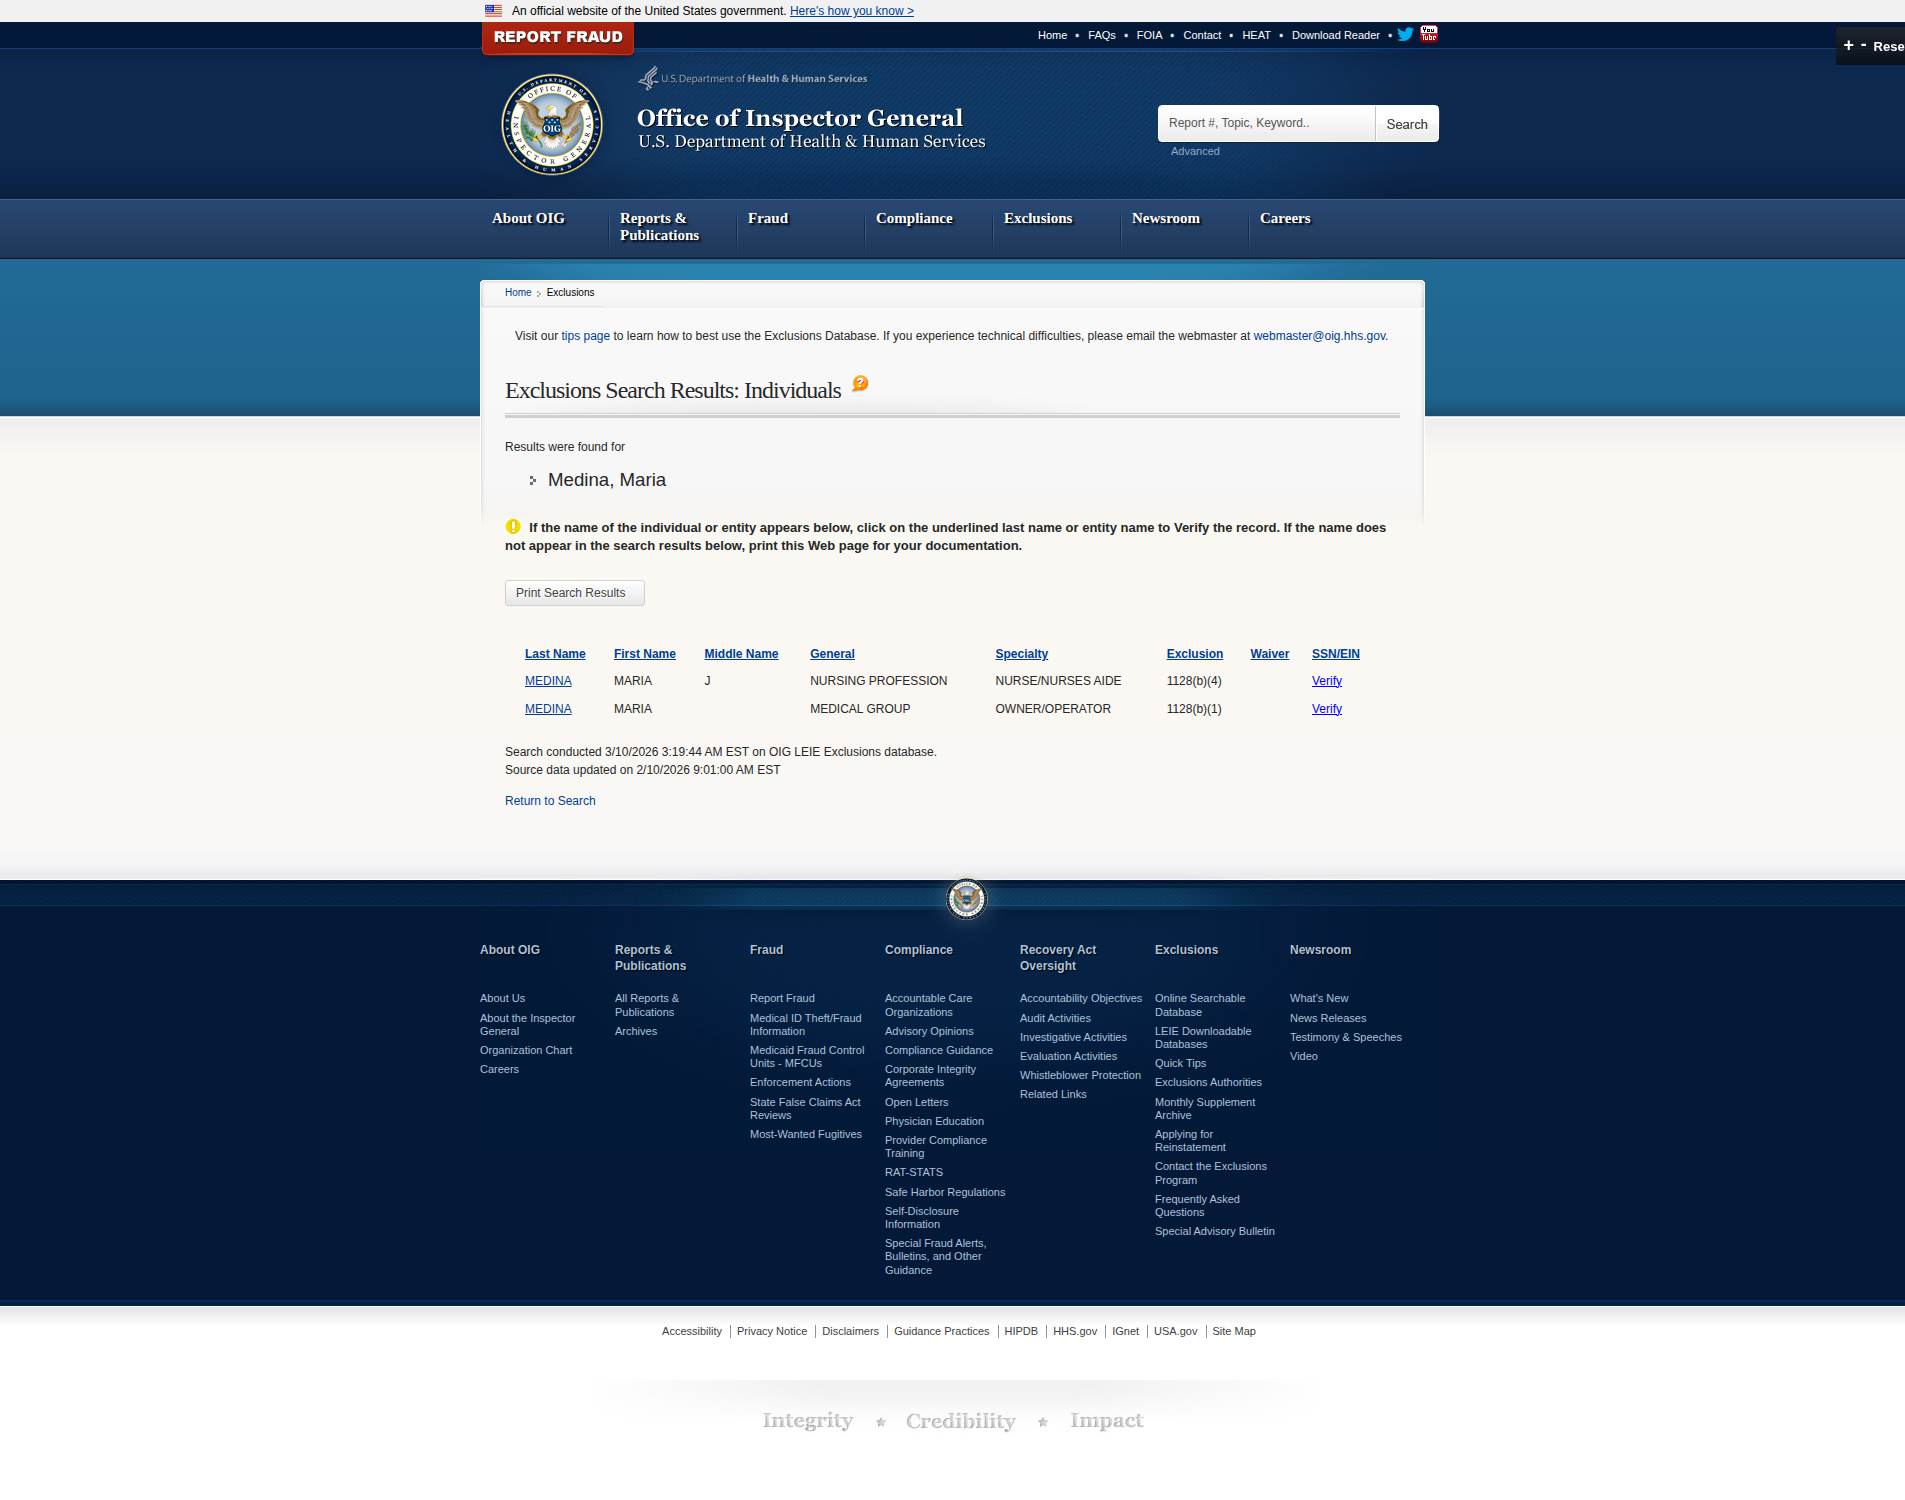Click the Return to Search link

[550, 801]
